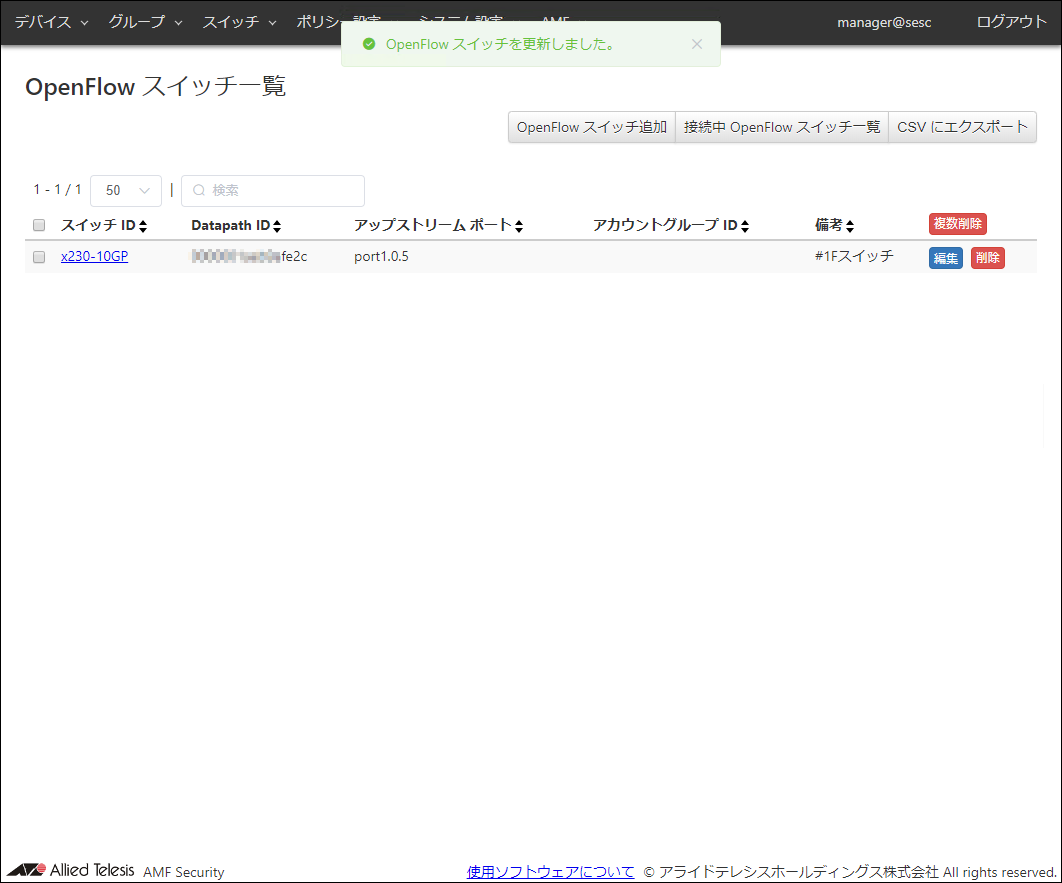Toggle select-all checkbox in header
This screenshot has height=883, width=1062.
pos(39,225)
